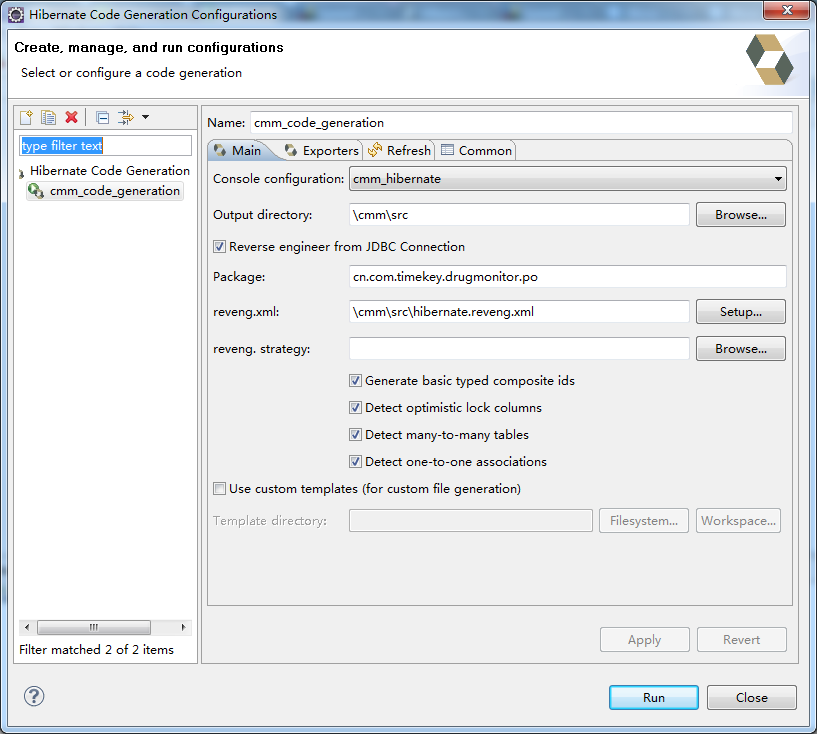Click inside the type filter text field

(105, 145)
